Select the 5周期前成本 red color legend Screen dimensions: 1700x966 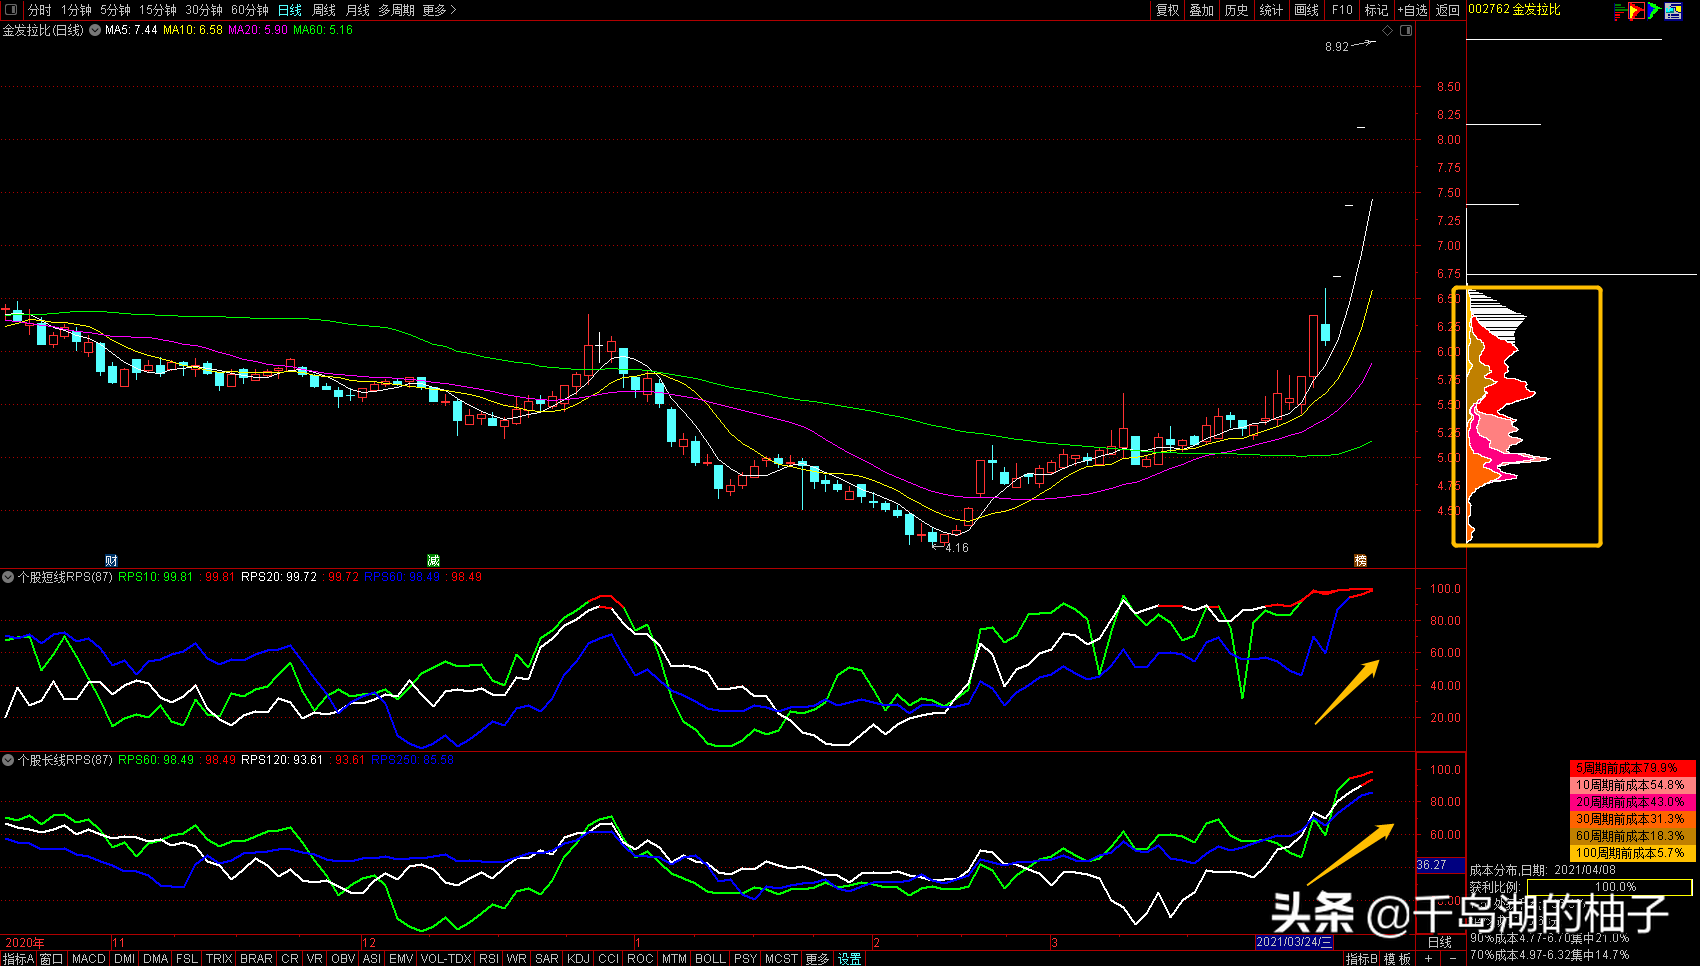pos(1632,768)
